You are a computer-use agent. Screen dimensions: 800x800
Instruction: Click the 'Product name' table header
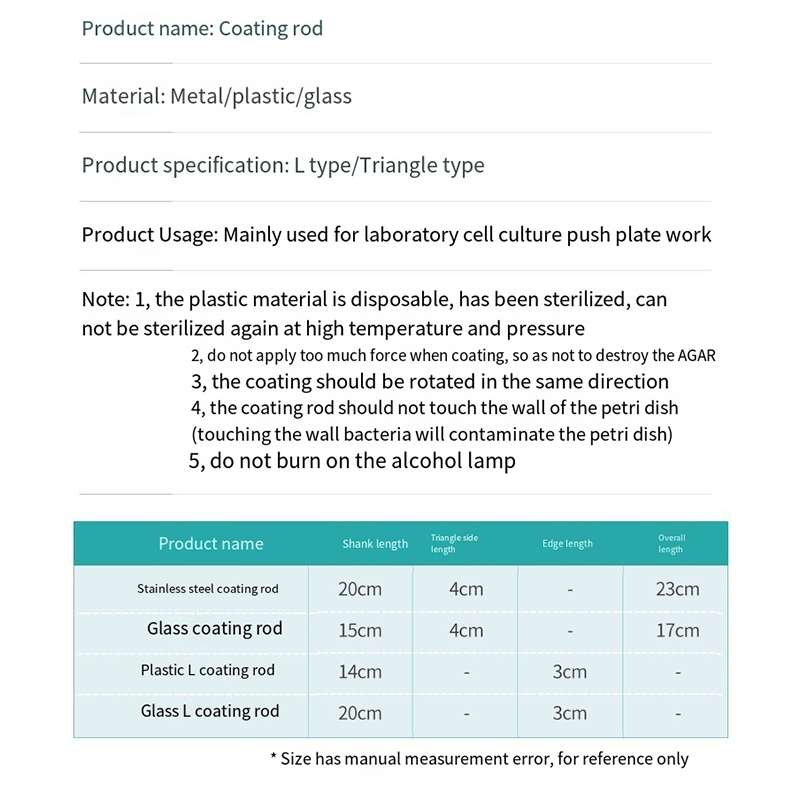(x=210, y=544)
